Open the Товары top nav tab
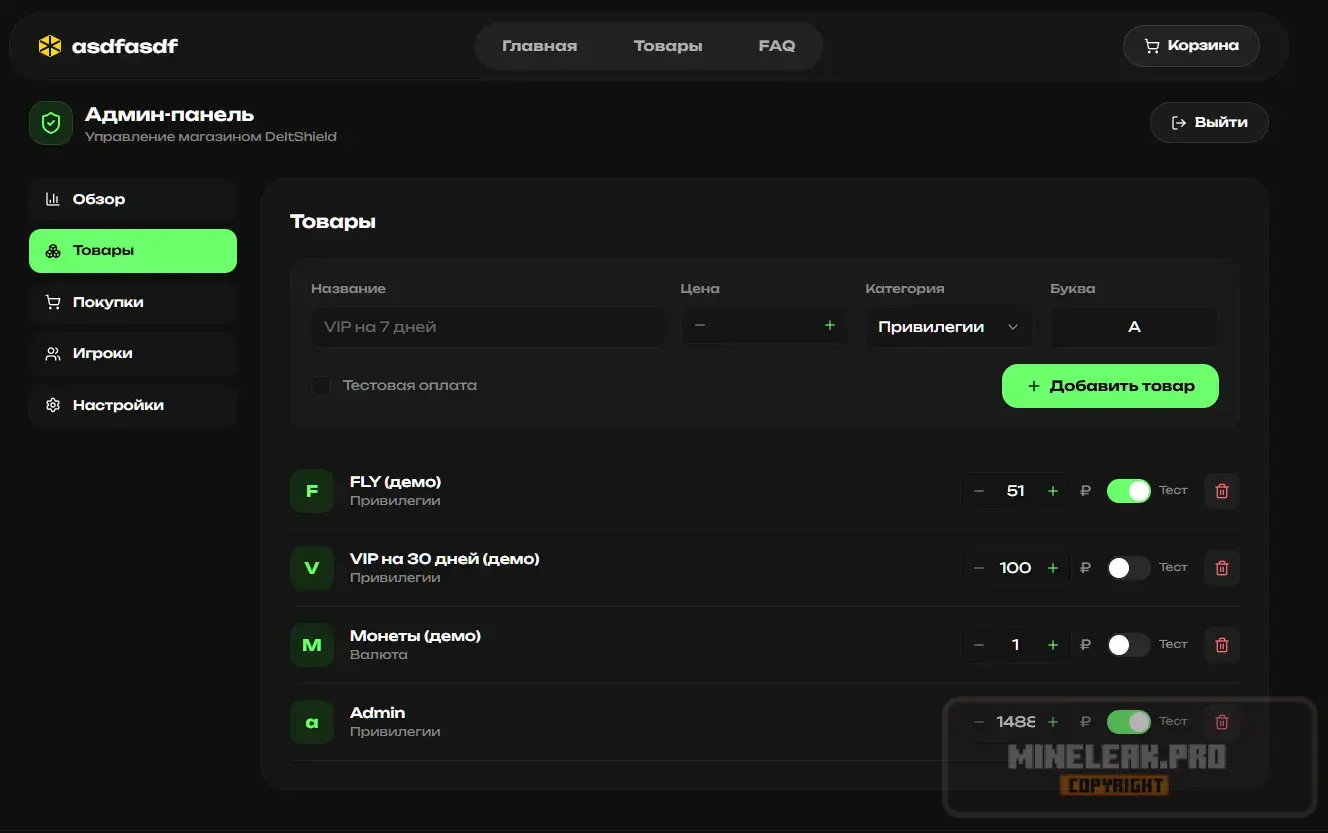1328x833 pixels. coord(668,46)
